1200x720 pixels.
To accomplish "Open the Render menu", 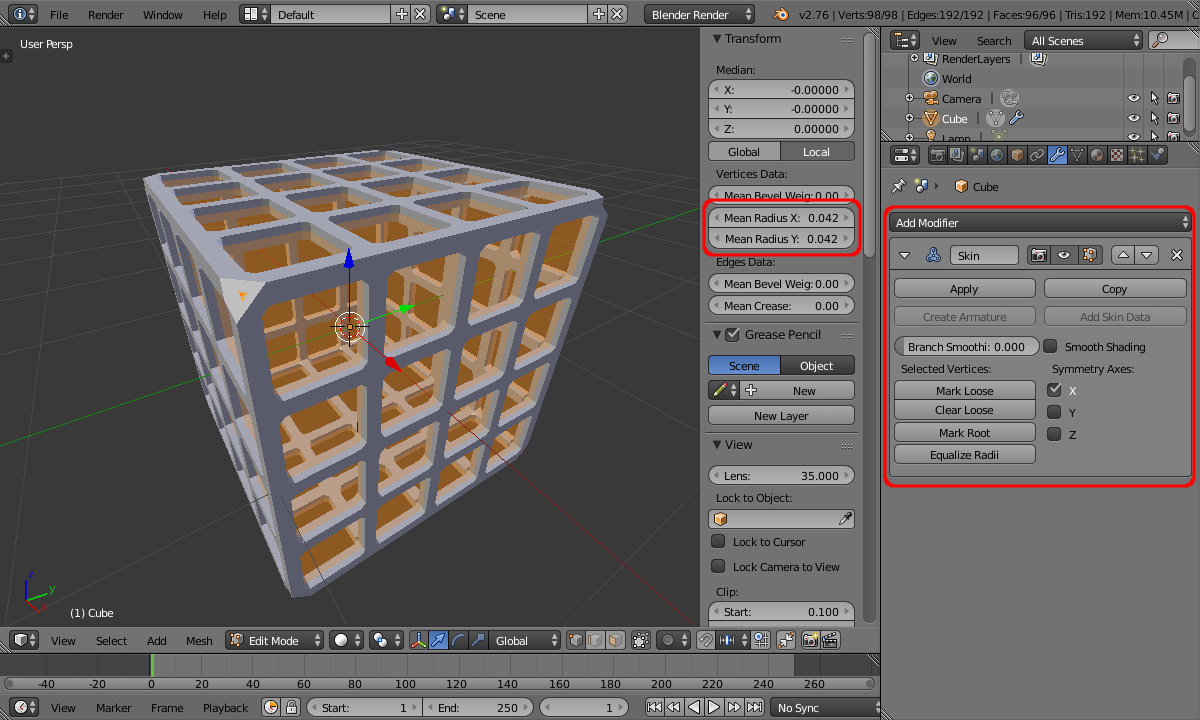I will coord(105,15).
